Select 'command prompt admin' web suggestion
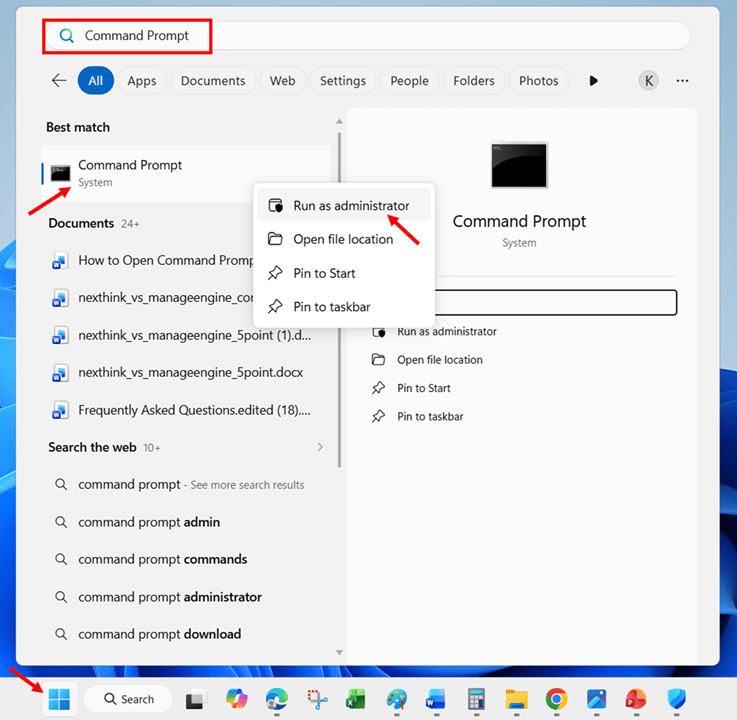 pyautogui.click(x=149, y=522)
